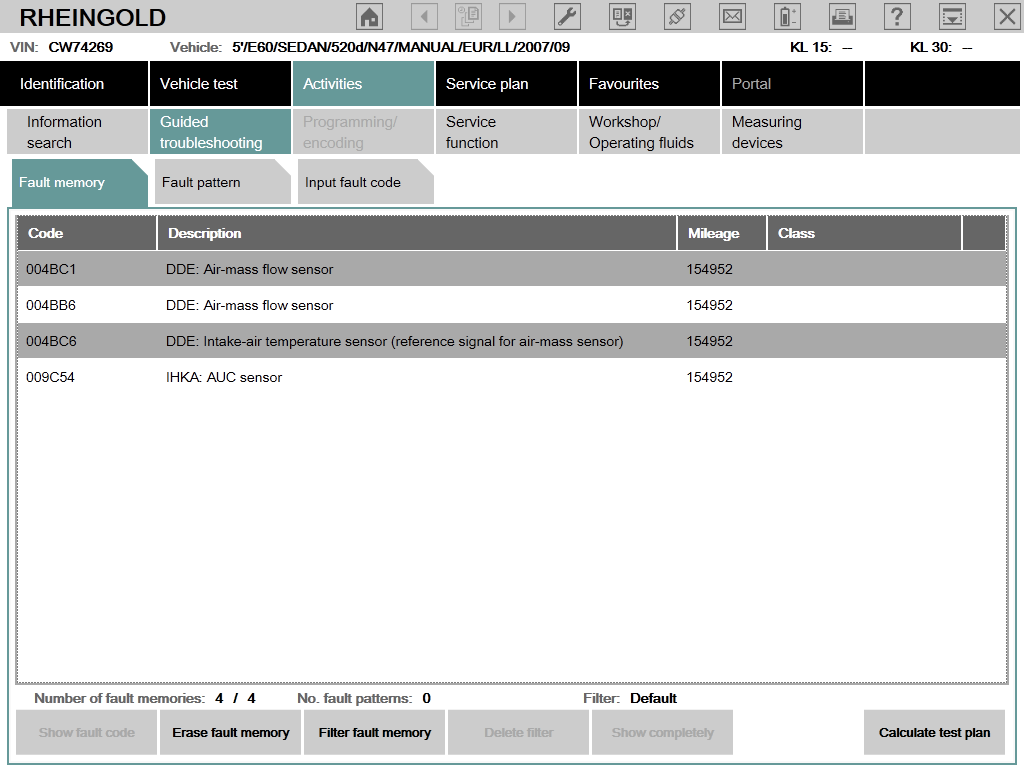Click No. fault patterns count

click(x=426, y=698)
